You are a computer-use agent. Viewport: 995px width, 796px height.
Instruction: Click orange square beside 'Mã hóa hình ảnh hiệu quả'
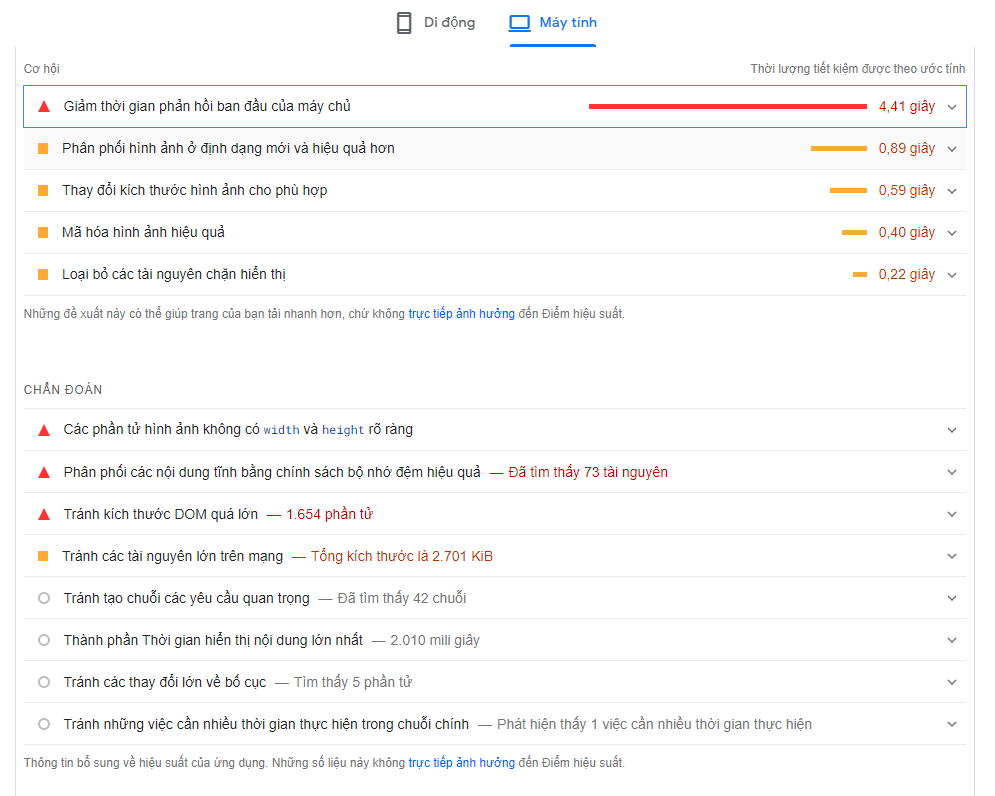[43, 232]
